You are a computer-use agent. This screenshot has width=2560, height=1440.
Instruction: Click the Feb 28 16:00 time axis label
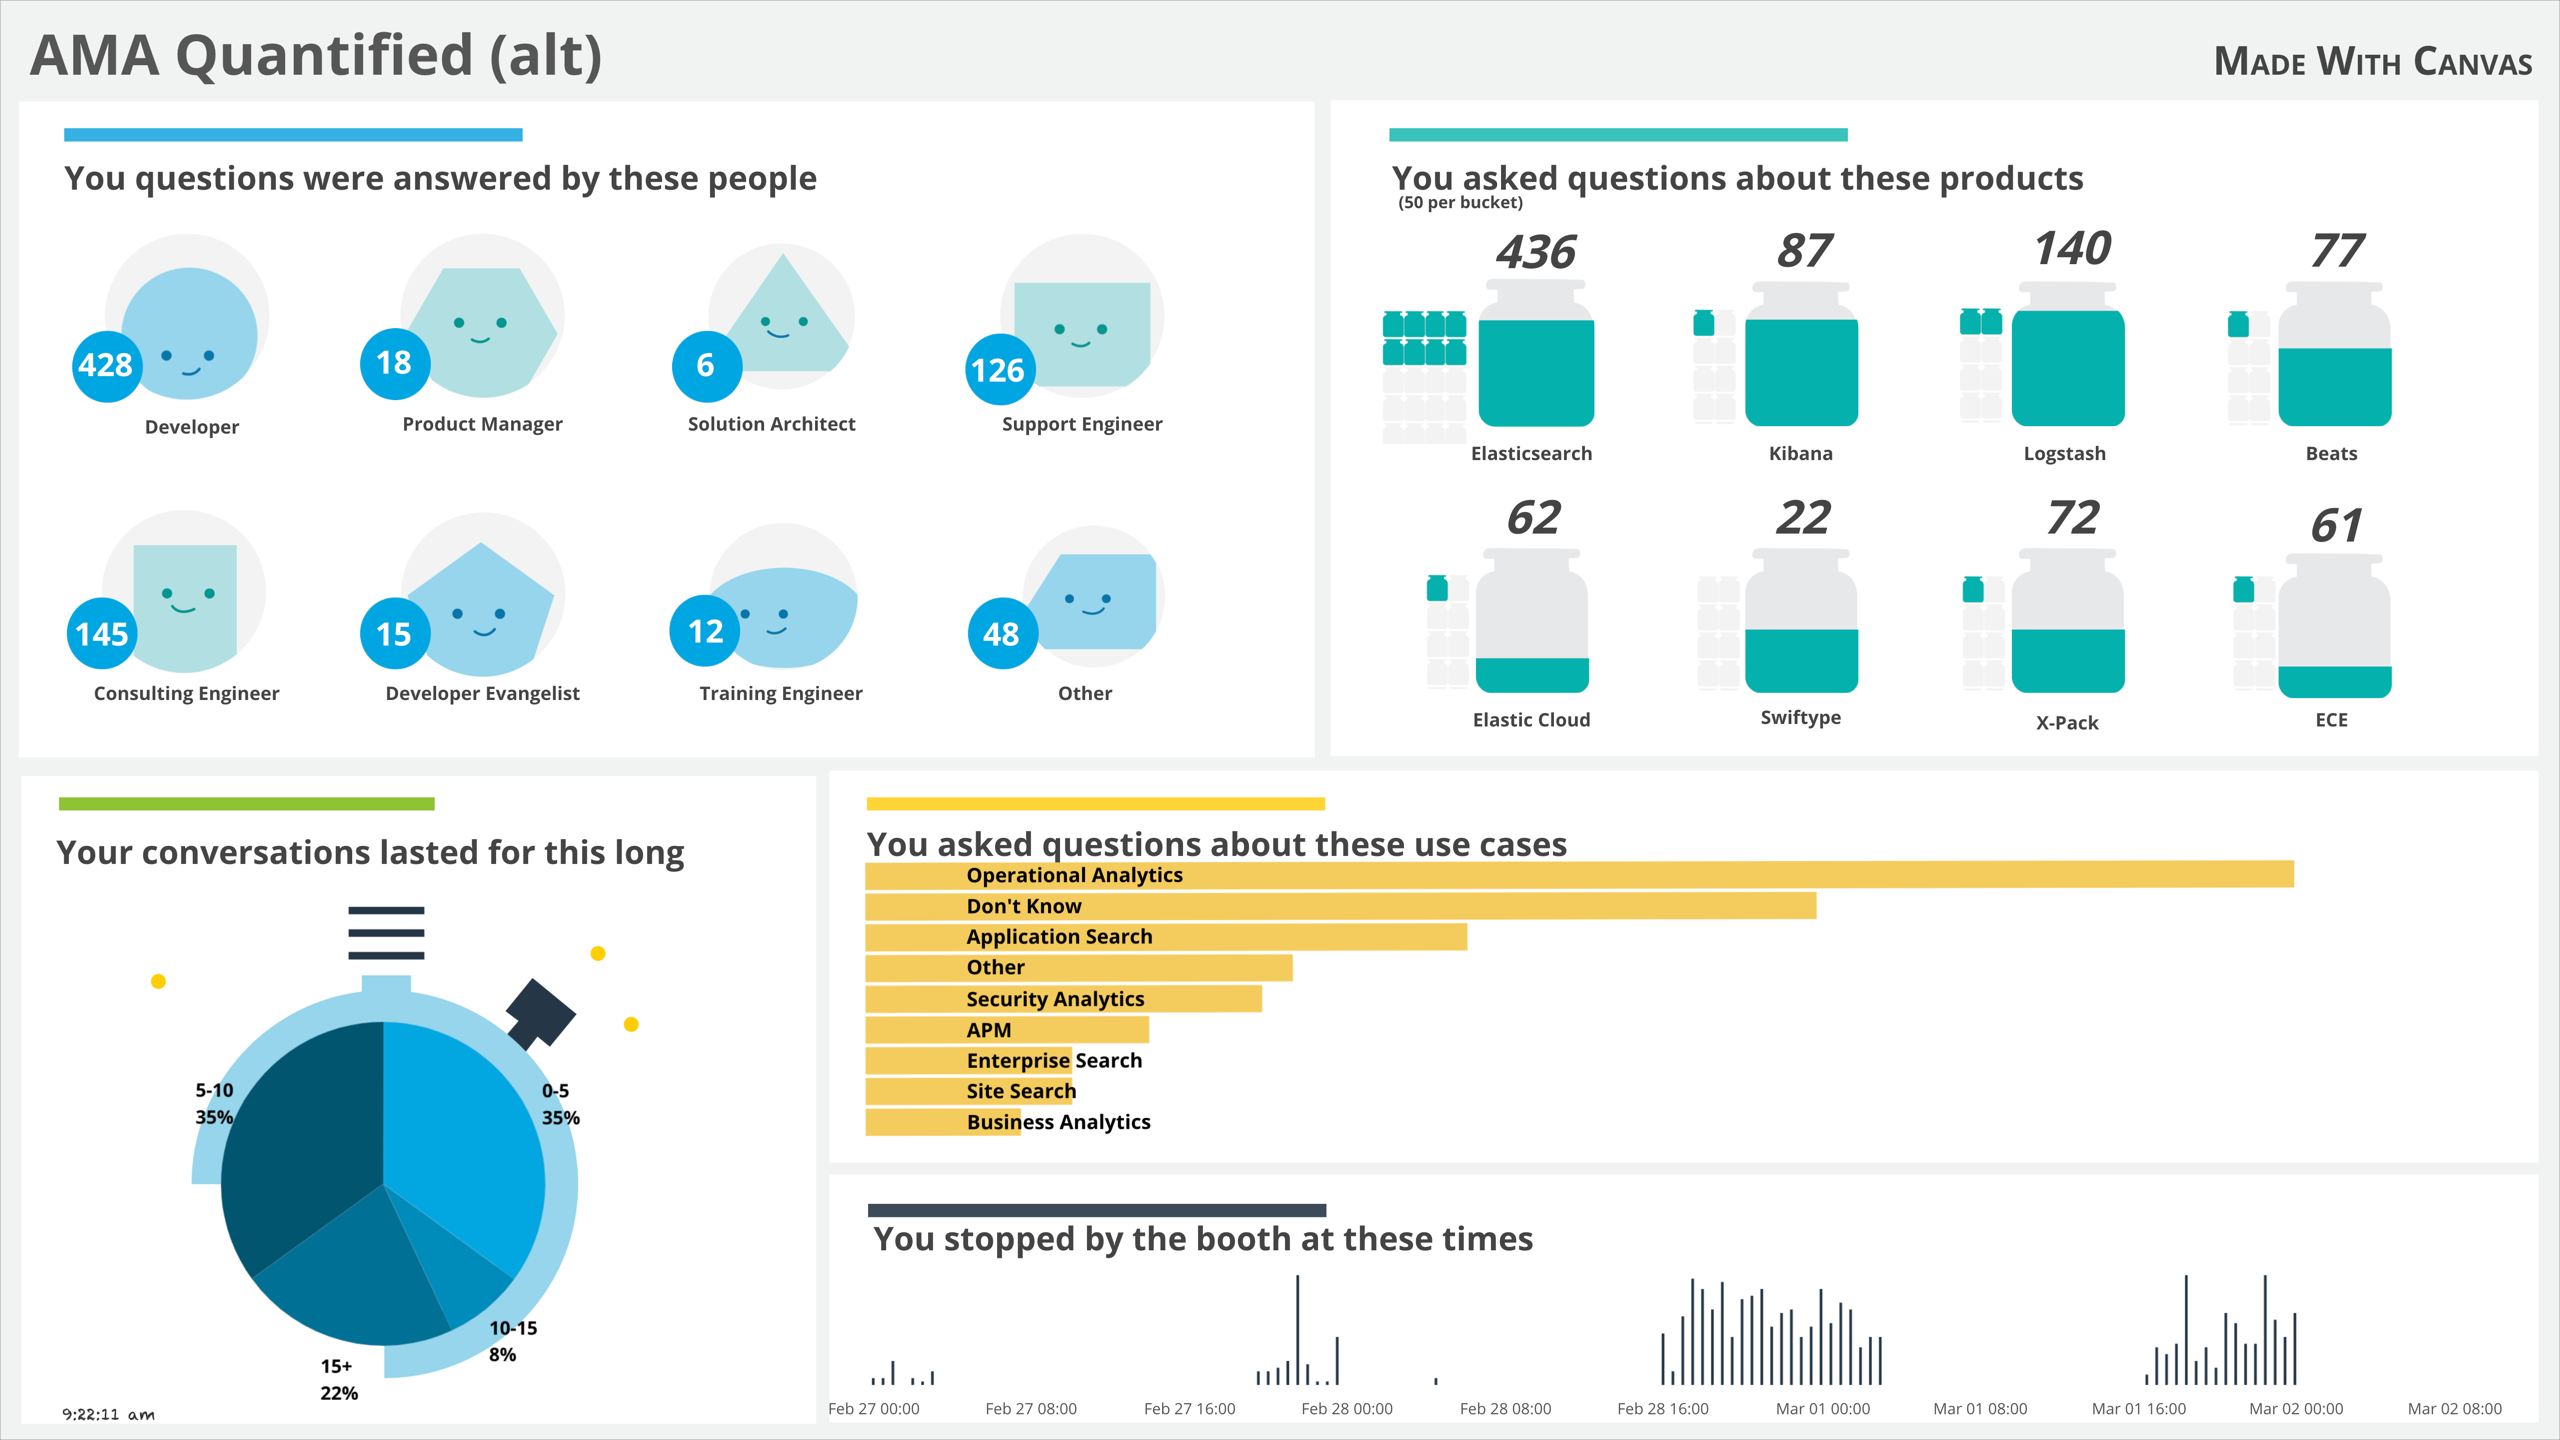(x=1662, y=1409)
